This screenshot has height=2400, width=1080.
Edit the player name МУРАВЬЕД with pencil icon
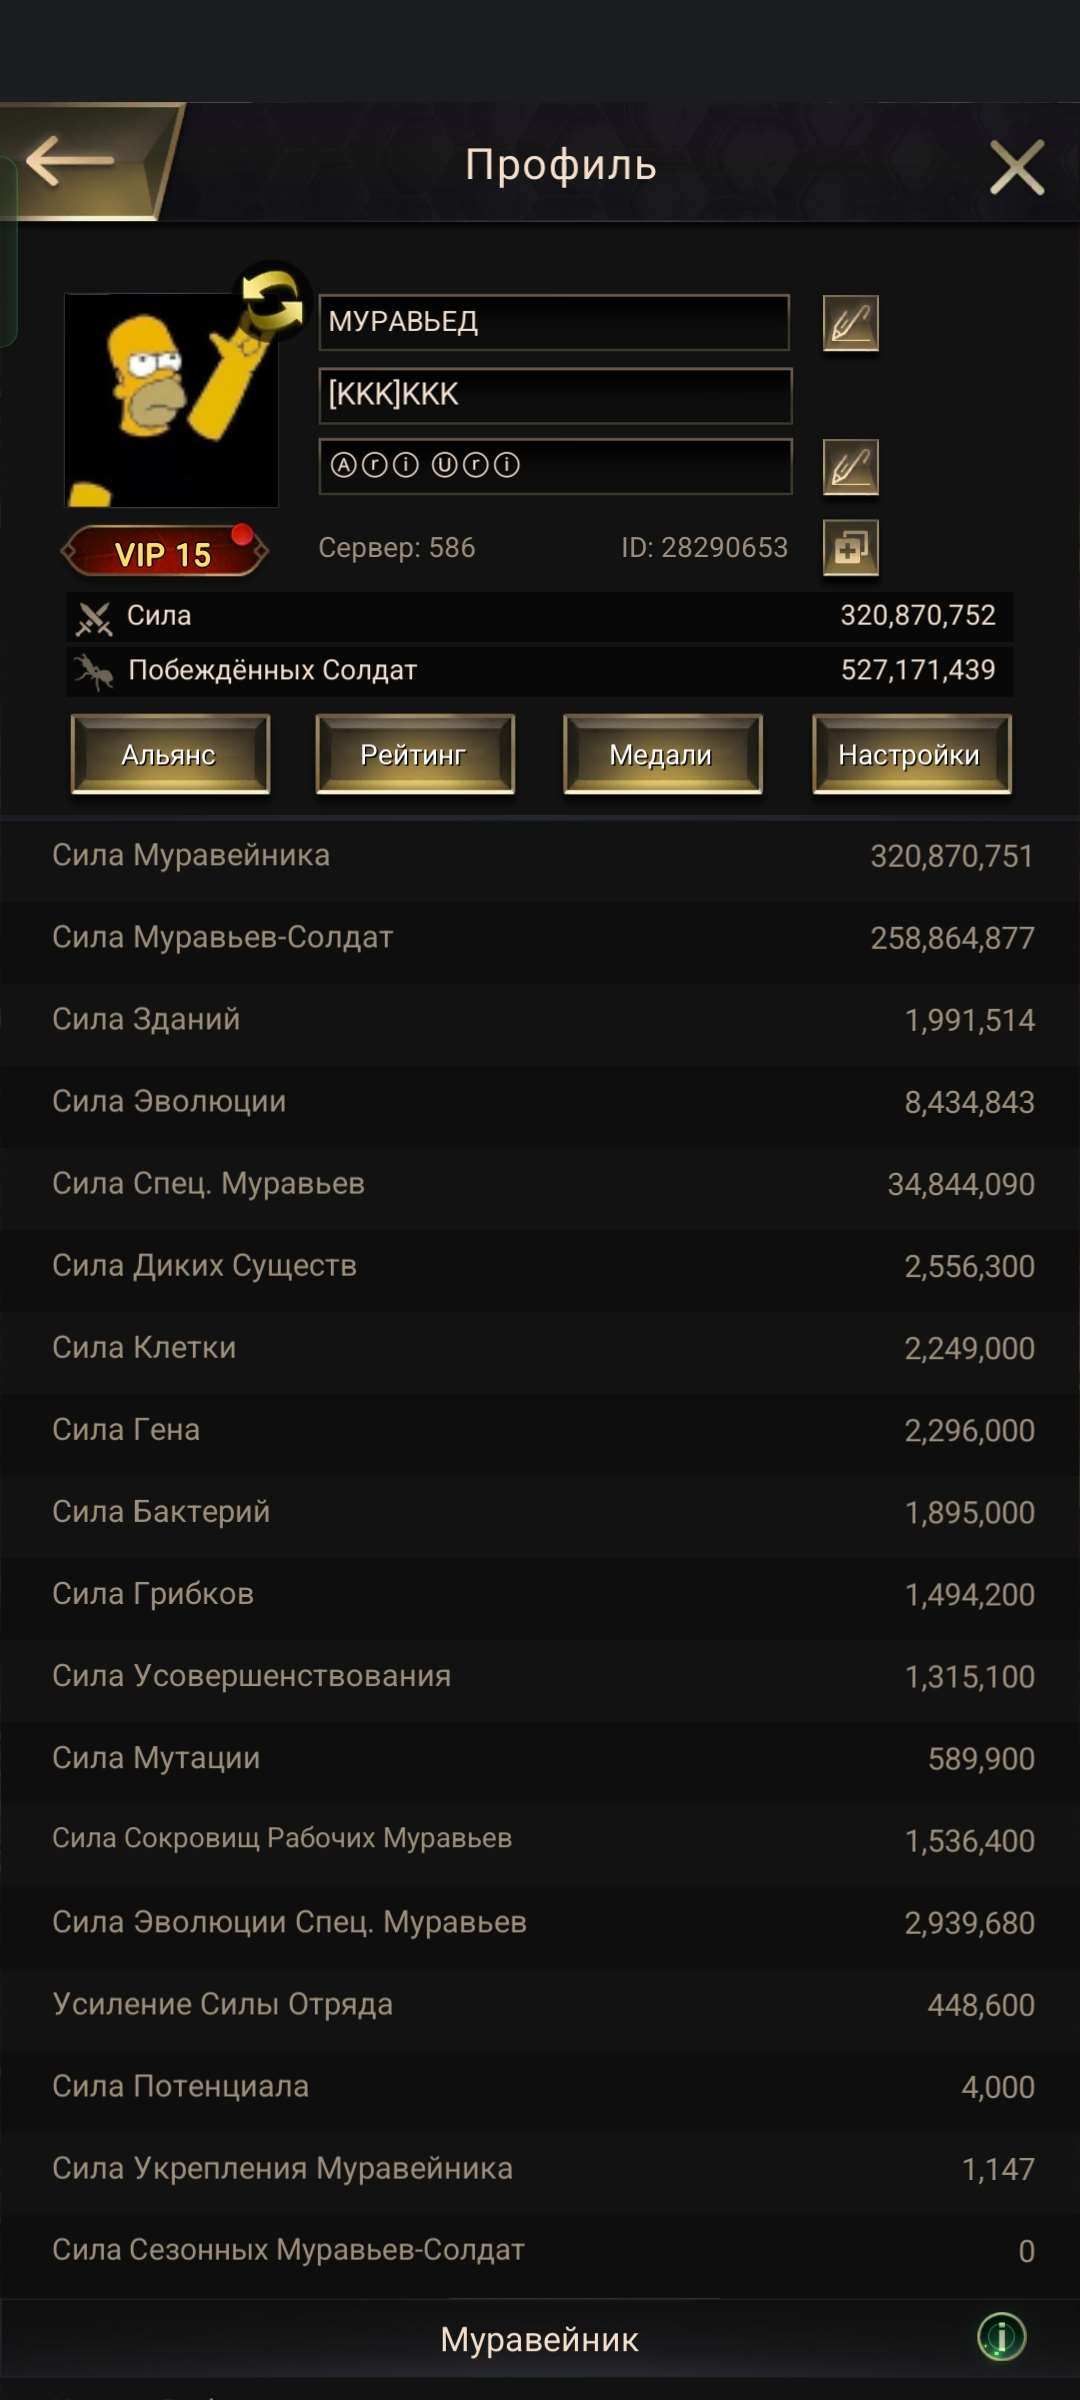[850, 323]
